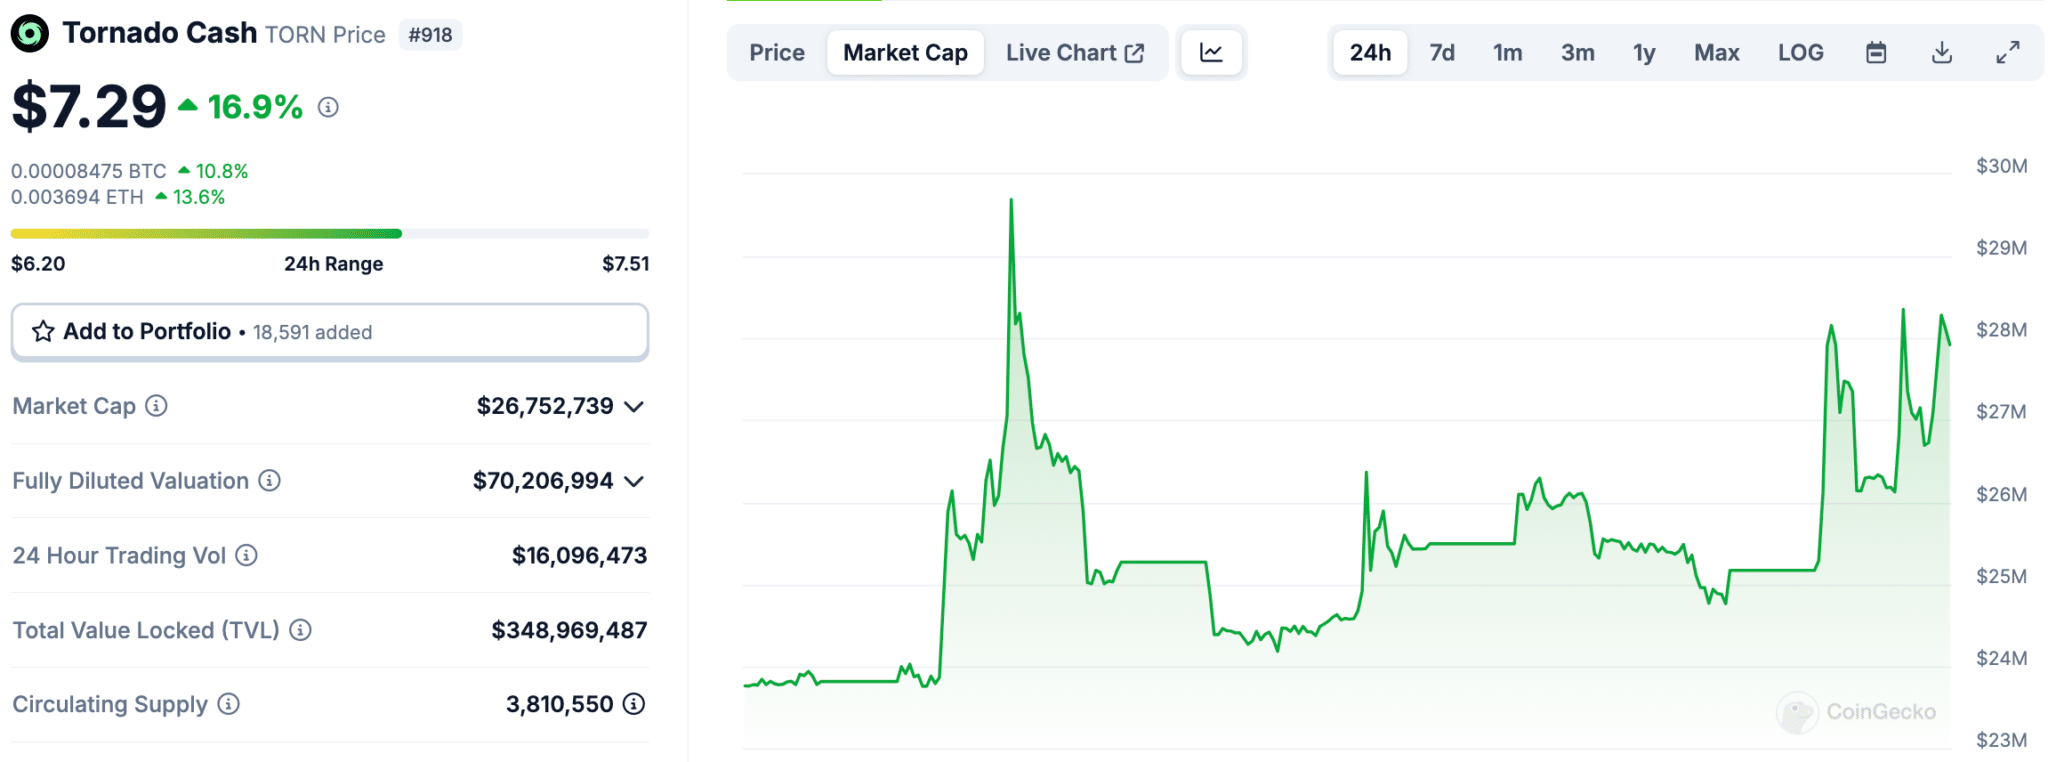Image resolution: width=2048 pixels, height=762 pixels.
Task: Open the Live Chart external link
Action: click(x=1075, y=53)
